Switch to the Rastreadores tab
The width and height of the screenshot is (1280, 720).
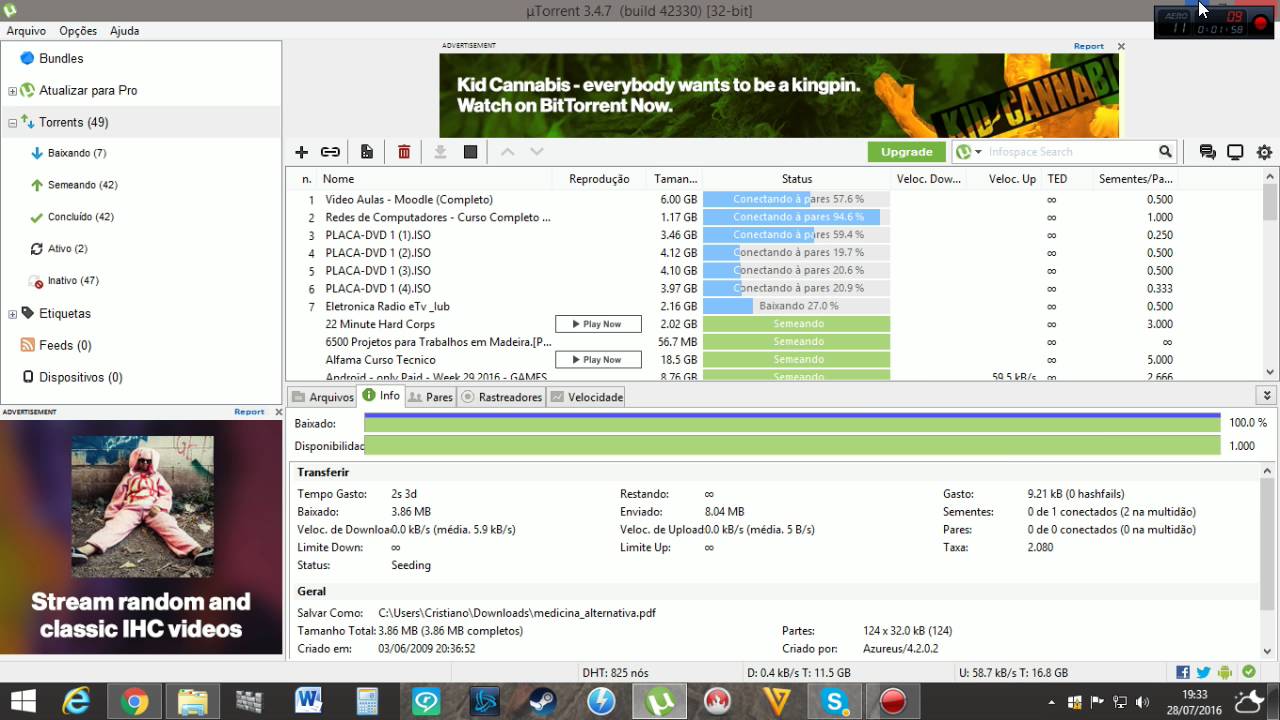pyautogui.click(x=501, y=397)
